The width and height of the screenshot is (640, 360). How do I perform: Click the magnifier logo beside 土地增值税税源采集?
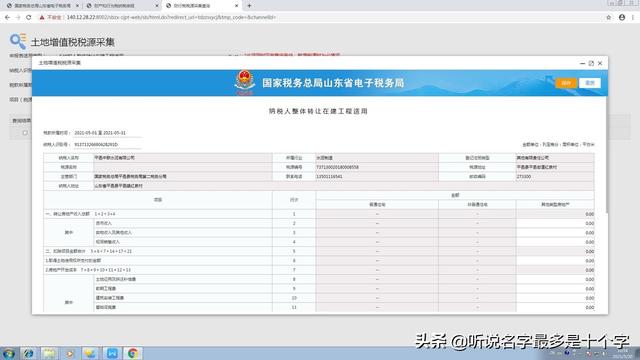click(x=18, y=41)
